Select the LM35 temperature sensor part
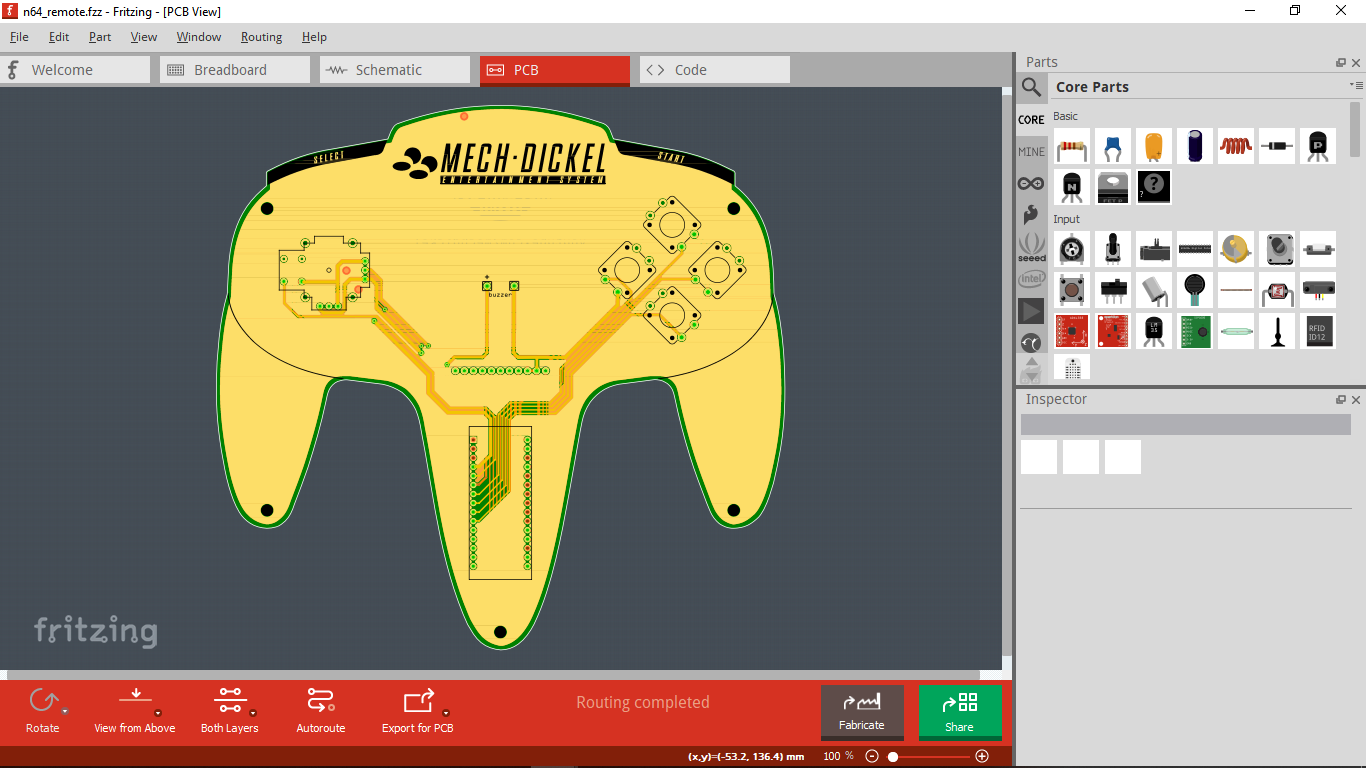This screenshot has height=768, width=1366. point(1154,331)
